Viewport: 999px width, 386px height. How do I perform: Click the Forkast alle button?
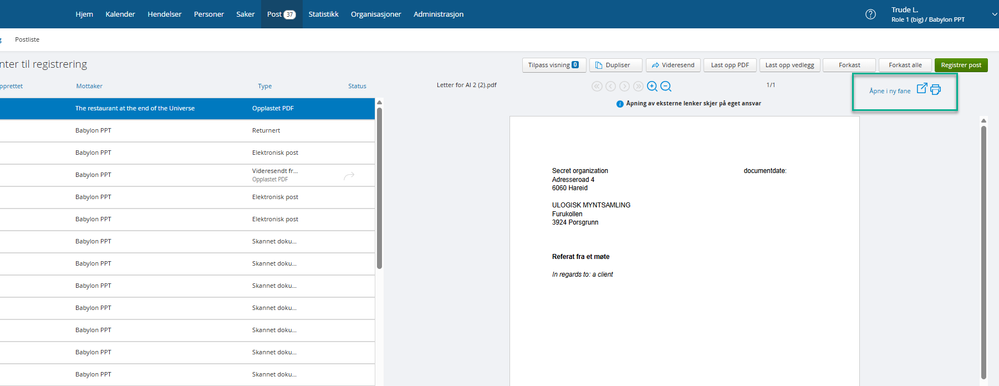coord(905,65)
